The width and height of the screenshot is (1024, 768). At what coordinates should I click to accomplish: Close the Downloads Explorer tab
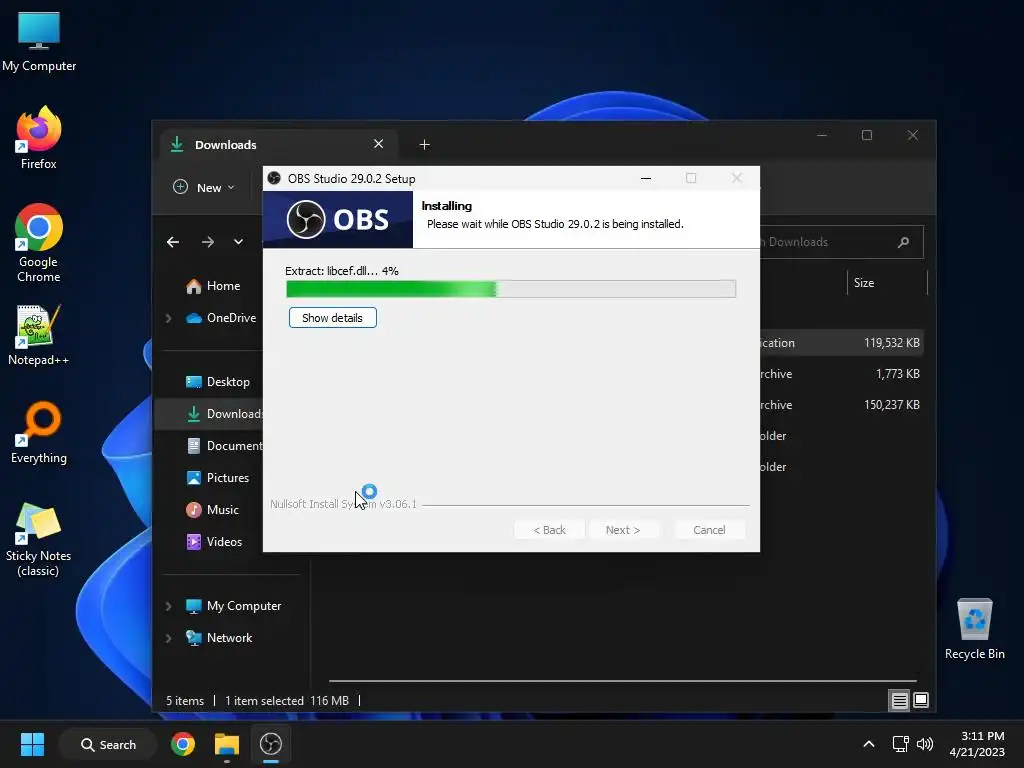click(x=378, y=144)
